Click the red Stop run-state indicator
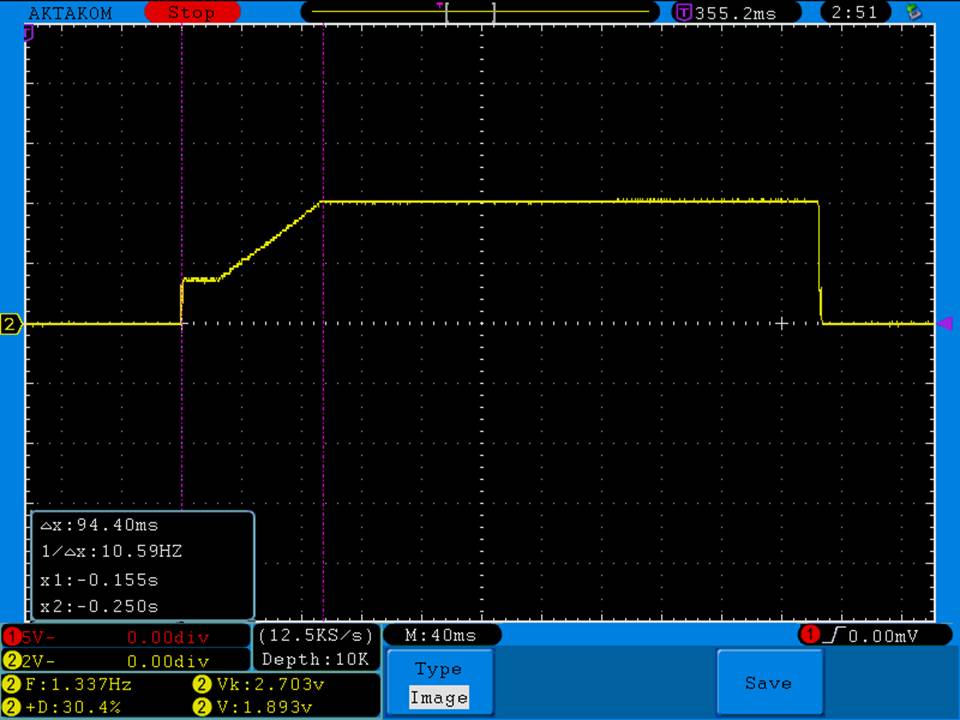The image size is (960, 720). (x=192, y=13)
